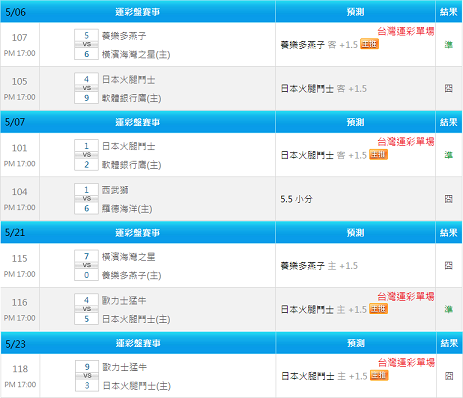Click away team 歐力士猛牛 in game 116
The height and width of the screenshot is (398, 463).
pyautogui.click(x=124, y=300)
